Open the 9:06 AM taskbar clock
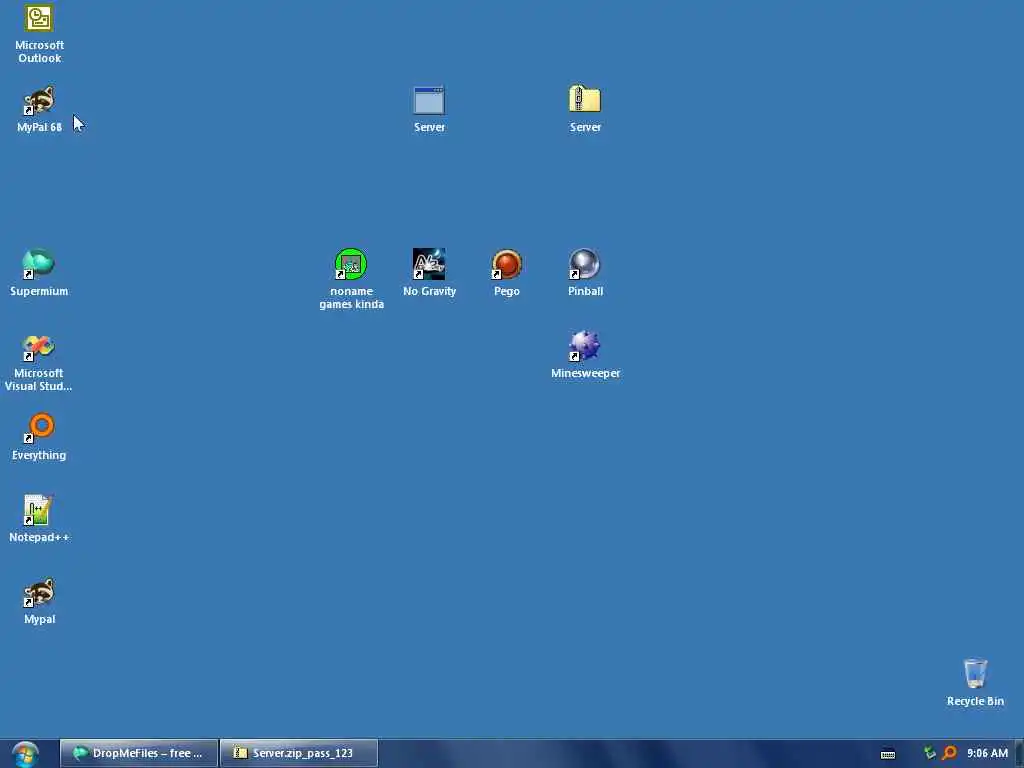Screen dimensions: 1024x768 click(987, 753)
